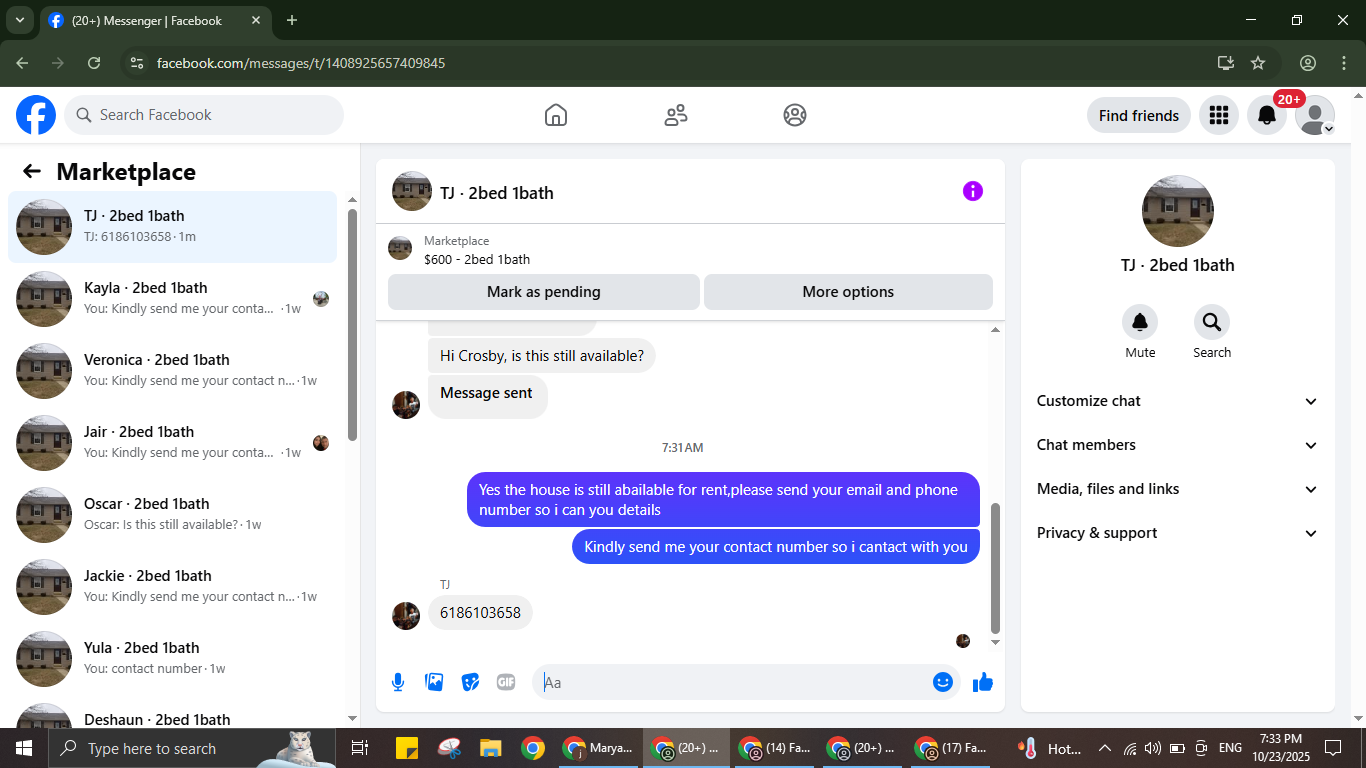Open the Chrome profile icon
The height and width of the screenshot is (768, 1366).
1308,63
